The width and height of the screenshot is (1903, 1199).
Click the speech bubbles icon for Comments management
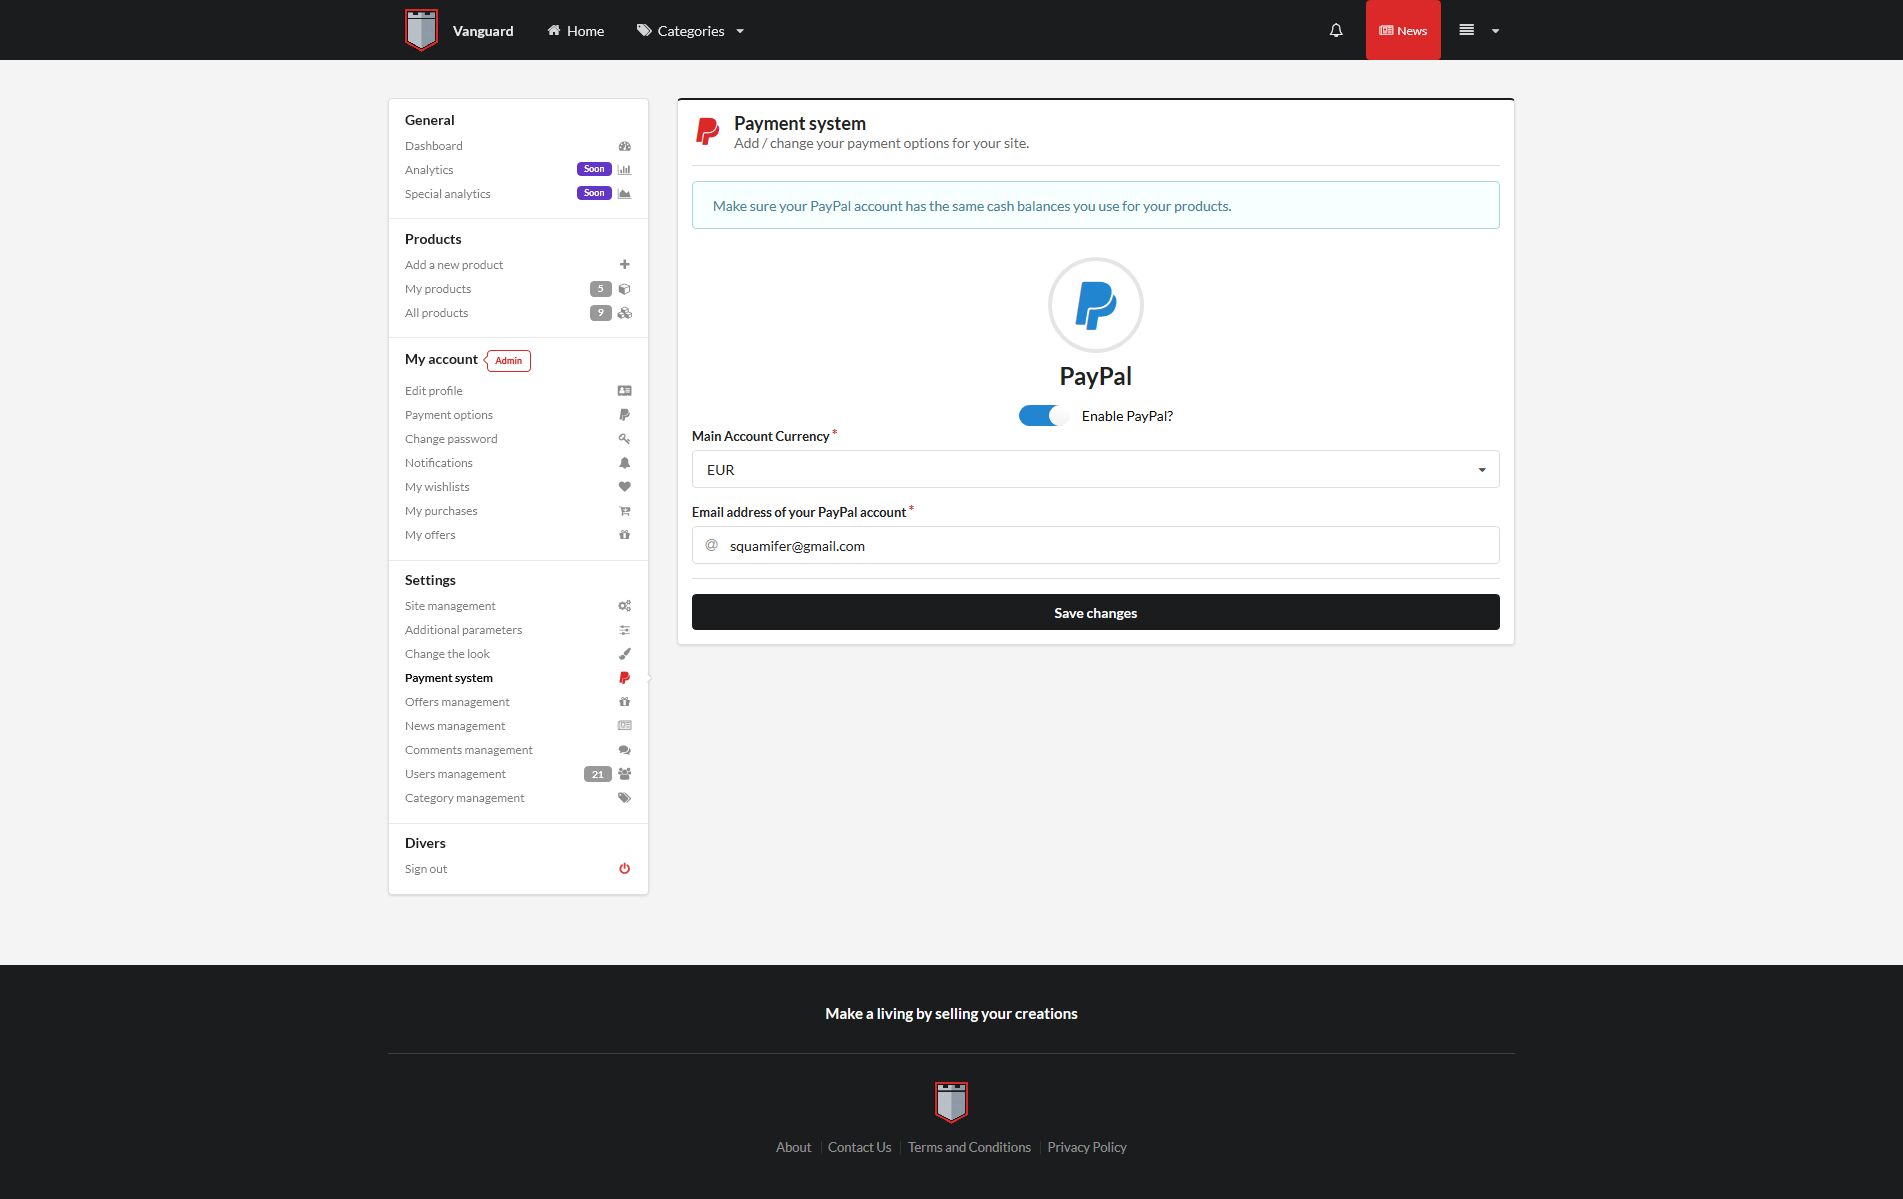[624, 750]
